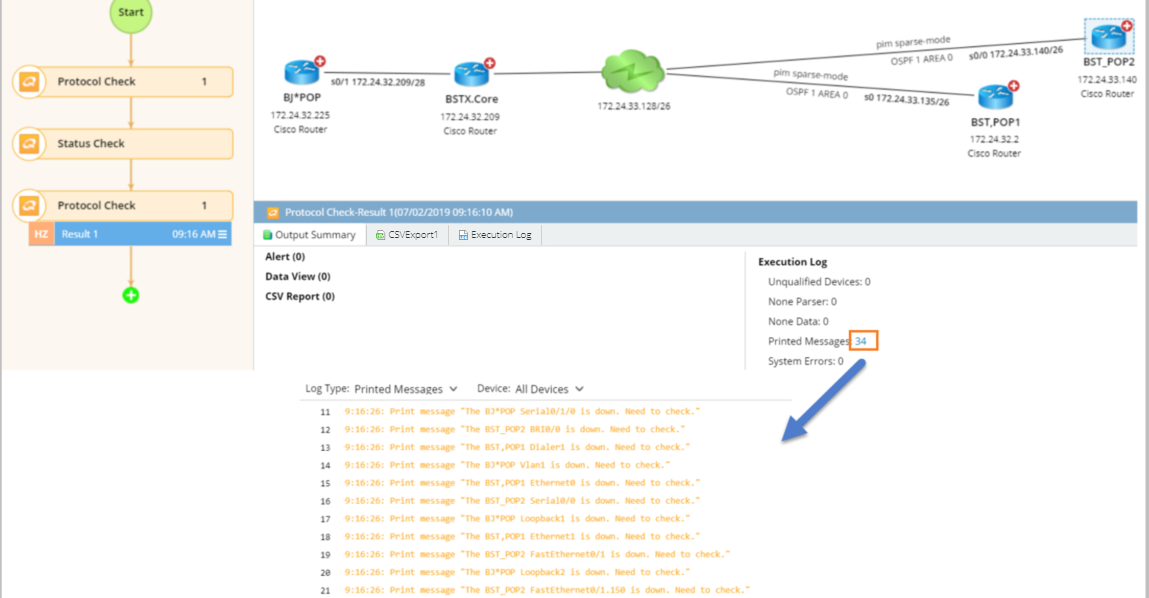Screen dimensions: 1149x598
Task: Click the first Protocol Check node icon
Action: pyautogui.click(x=29, y=82)
